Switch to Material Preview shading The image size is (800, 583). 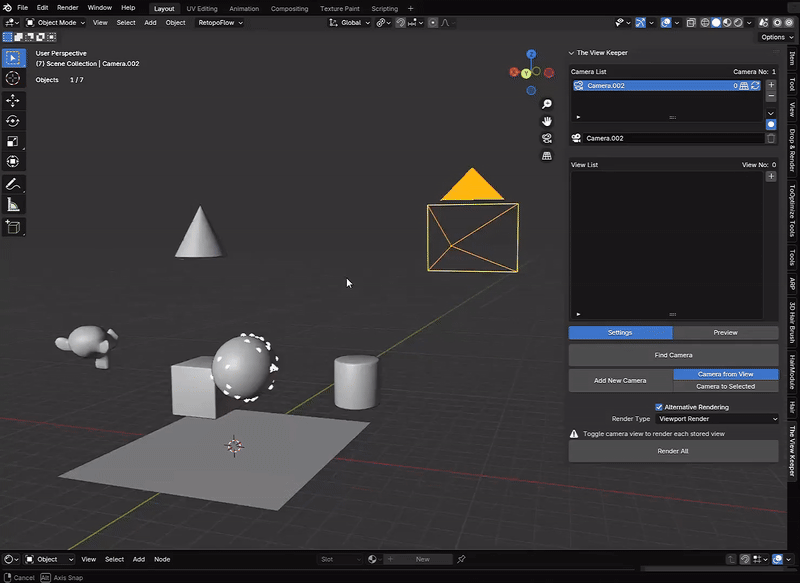pyautogui.click(x=727, y=22)
